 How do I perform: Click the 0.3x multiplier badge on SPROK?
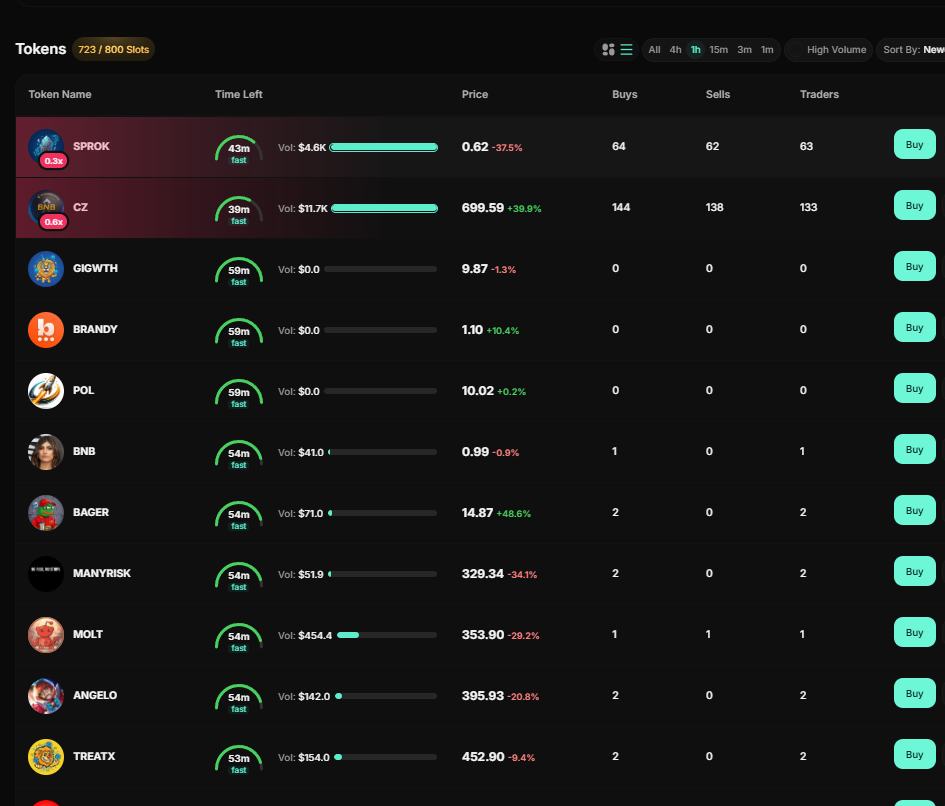click(54, 161)
